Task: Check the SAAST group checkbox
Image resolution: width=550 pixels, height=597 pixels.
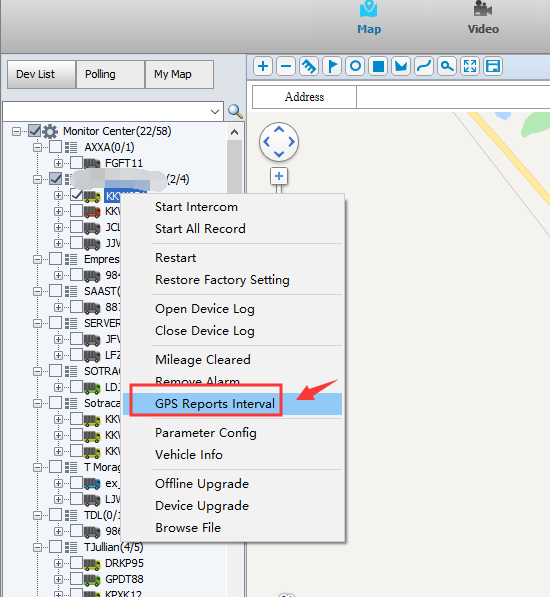Action: coord(56,291)
